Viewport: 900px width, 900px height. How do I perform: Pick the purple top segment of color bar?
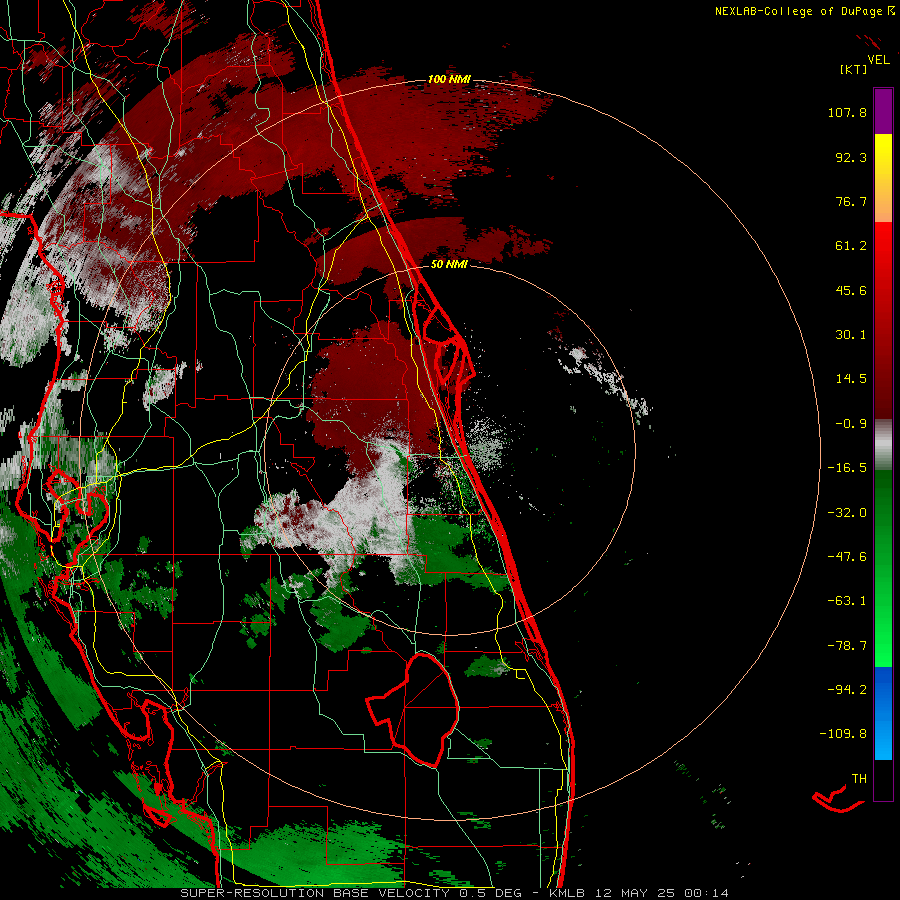pyautogui.click(x=883, y=111)
